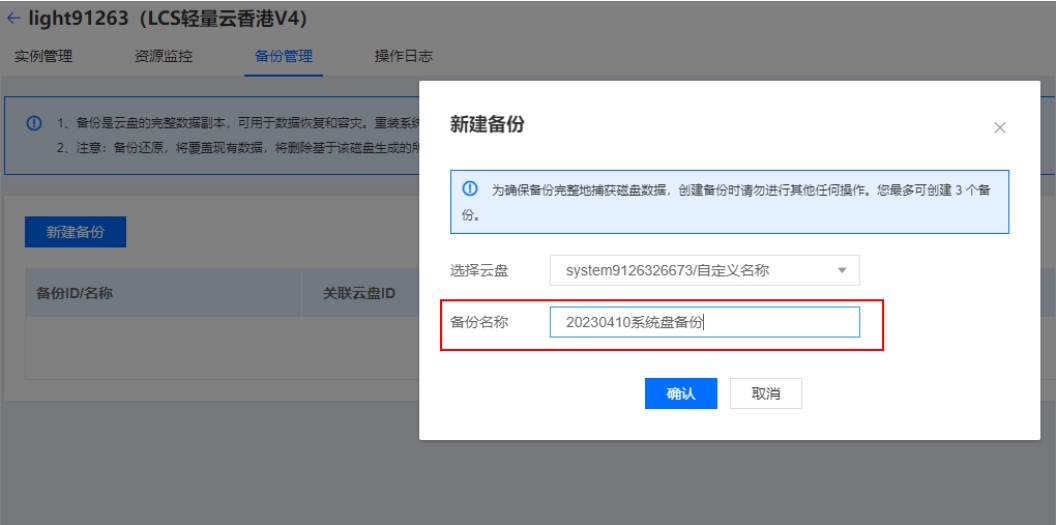This screenshot has width=1056, height=525.
Task: Open the 操作日志 tab
Action: [403, 57]
